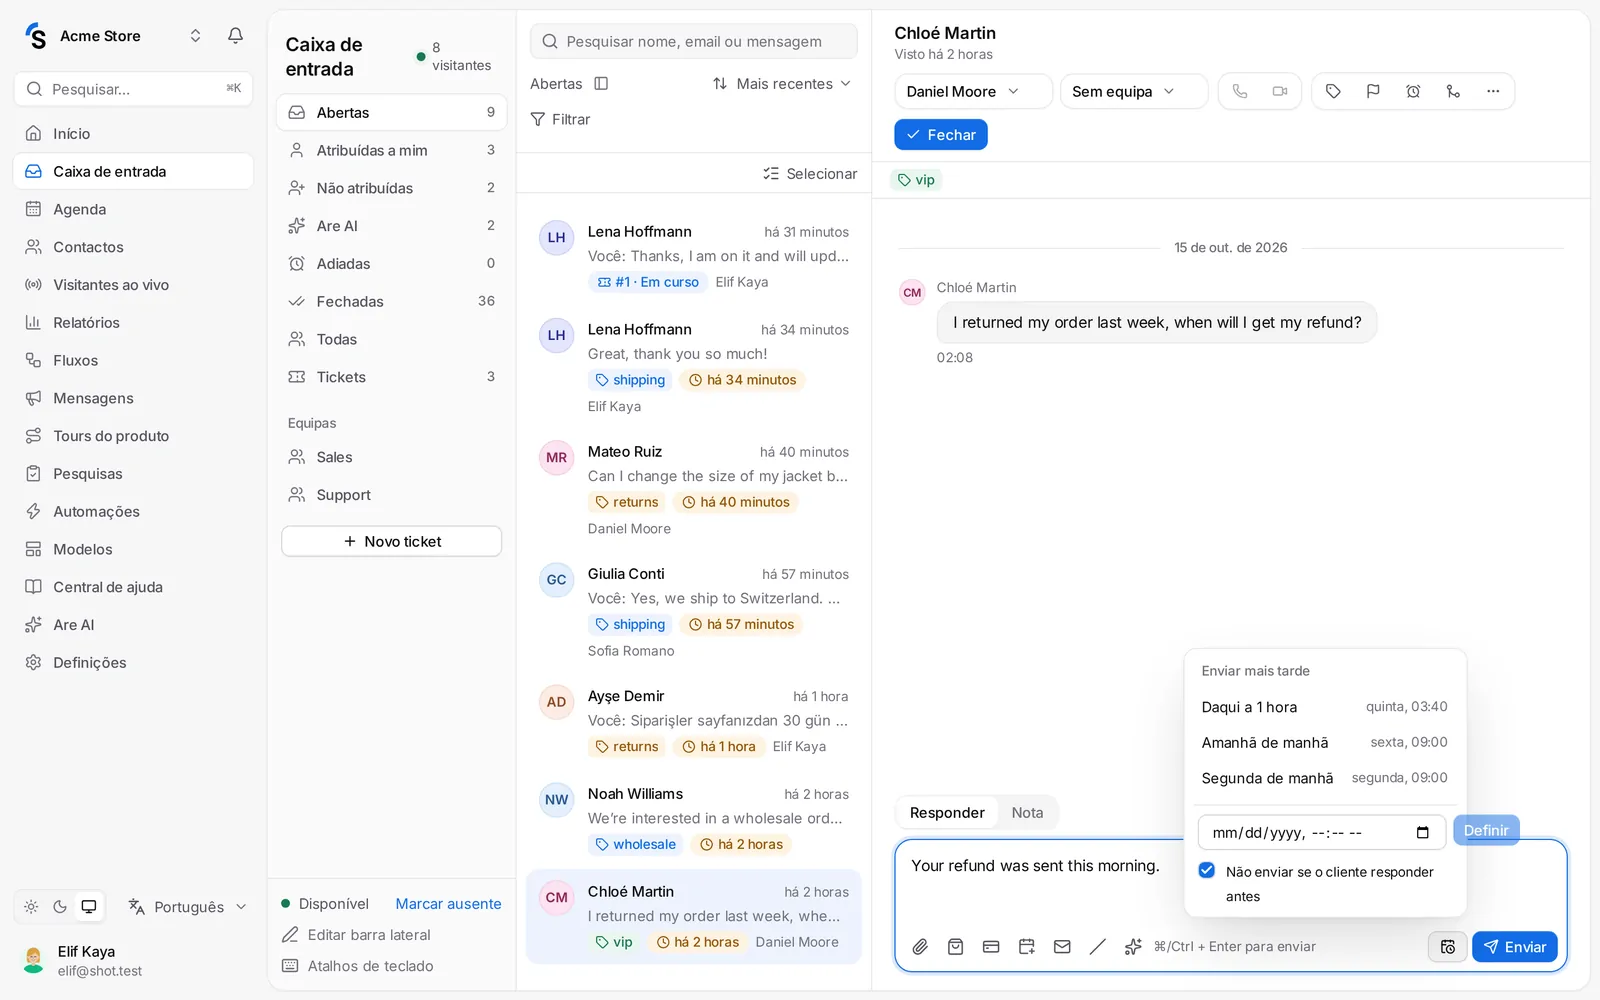The image size is (1600, 1000).
Task: Open the 'Não atribuídas' inbox view
Action: pyautogui.click(x=392, y=188)
